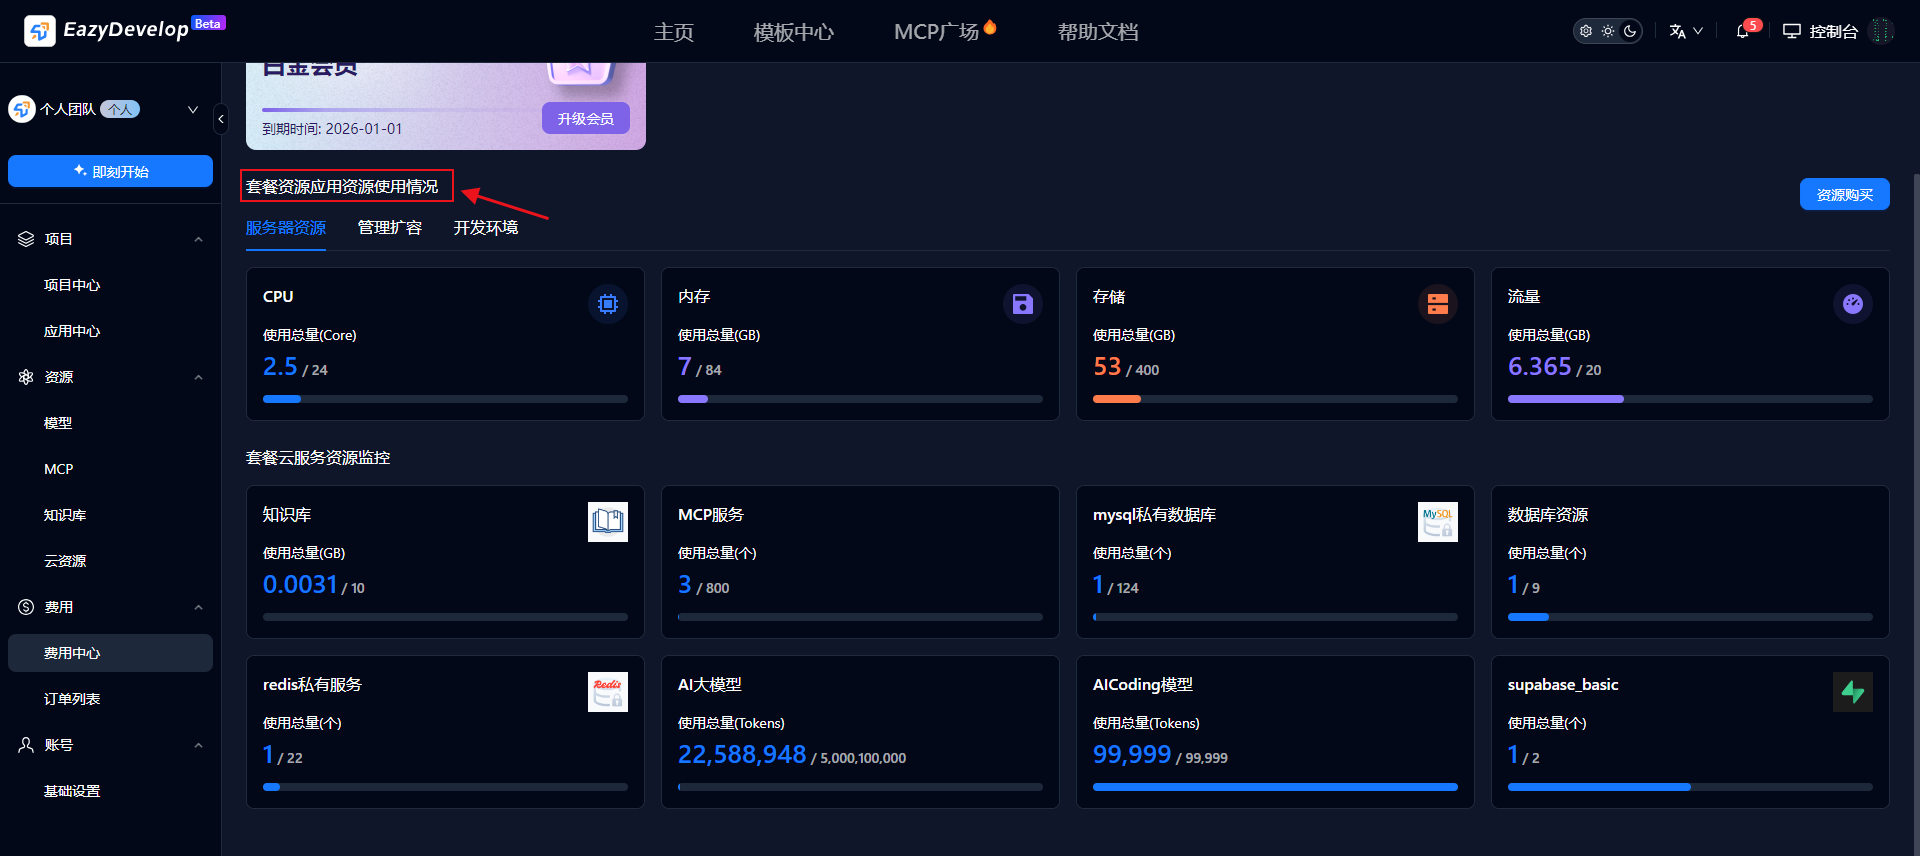Open the notification bell with 5 alerts
The image size is (1920, 856).
(x=1743, y=31)
